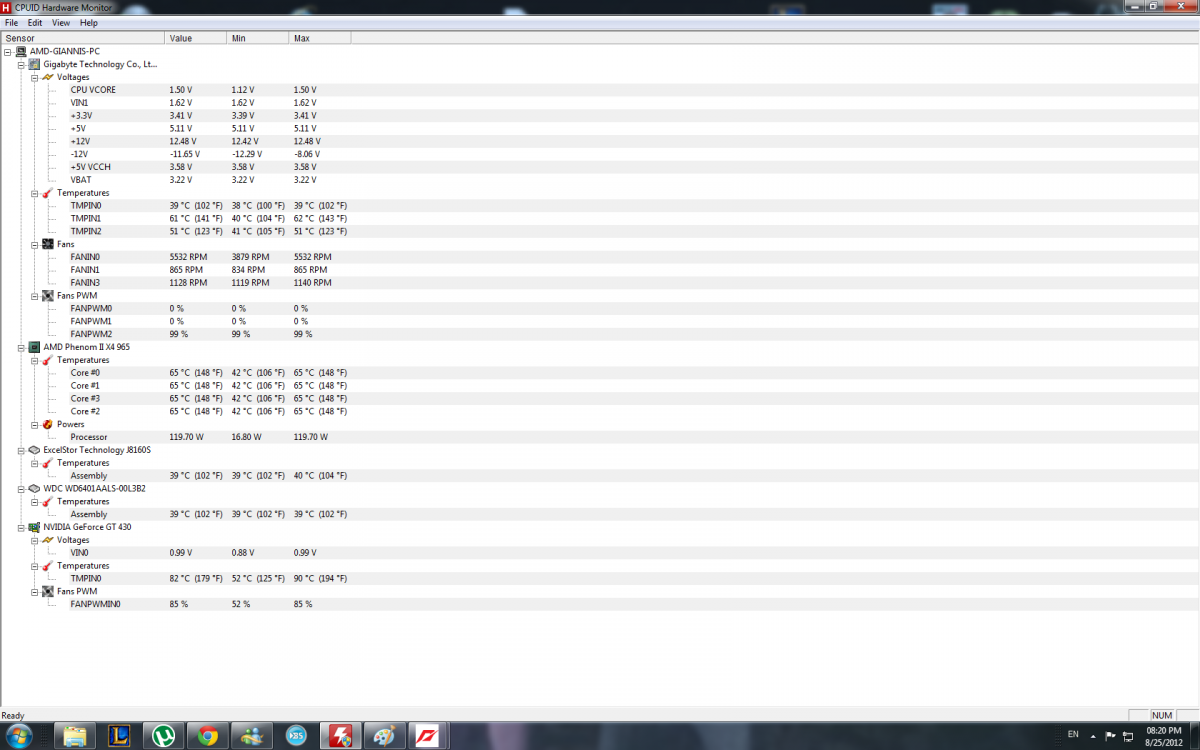The width and height of the screenshot is (1200, 750).
Task: Collapse the NVIDIA Temperatures section
Action: tap(34, 566)
